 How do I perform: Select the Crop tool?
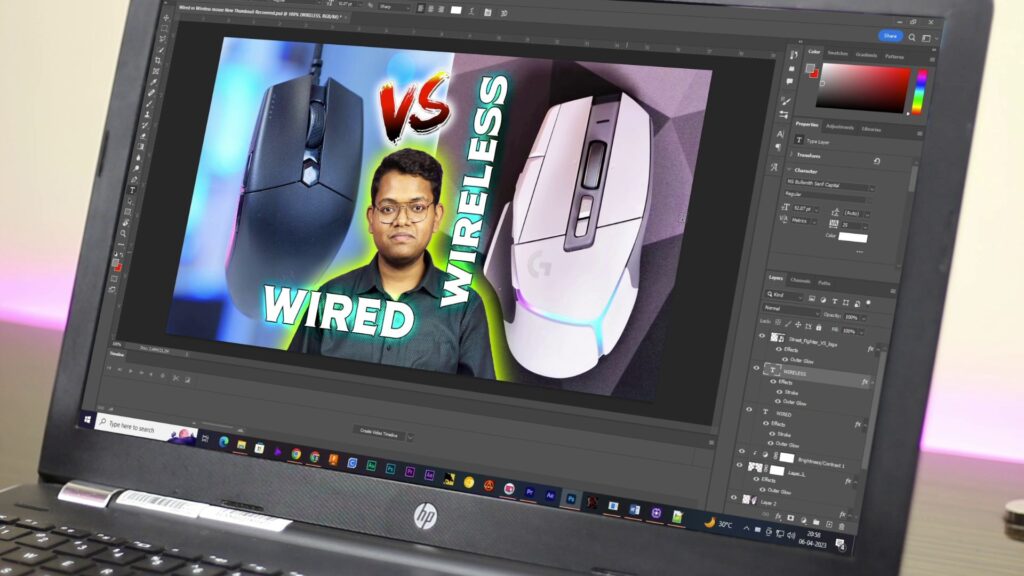[x=157, y=60]
